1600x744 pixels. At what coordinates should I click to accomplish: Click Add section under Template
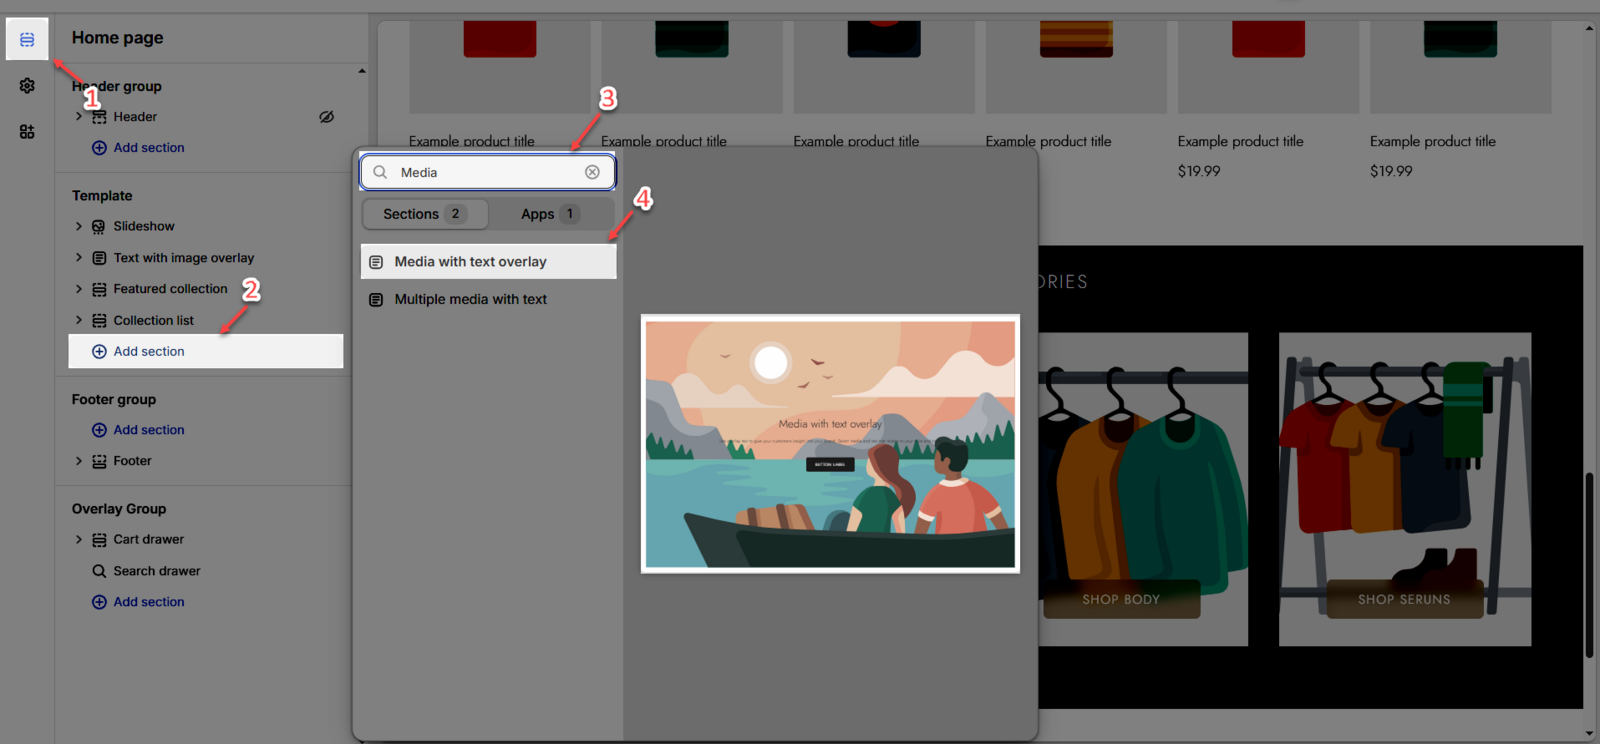coord(148,352)
